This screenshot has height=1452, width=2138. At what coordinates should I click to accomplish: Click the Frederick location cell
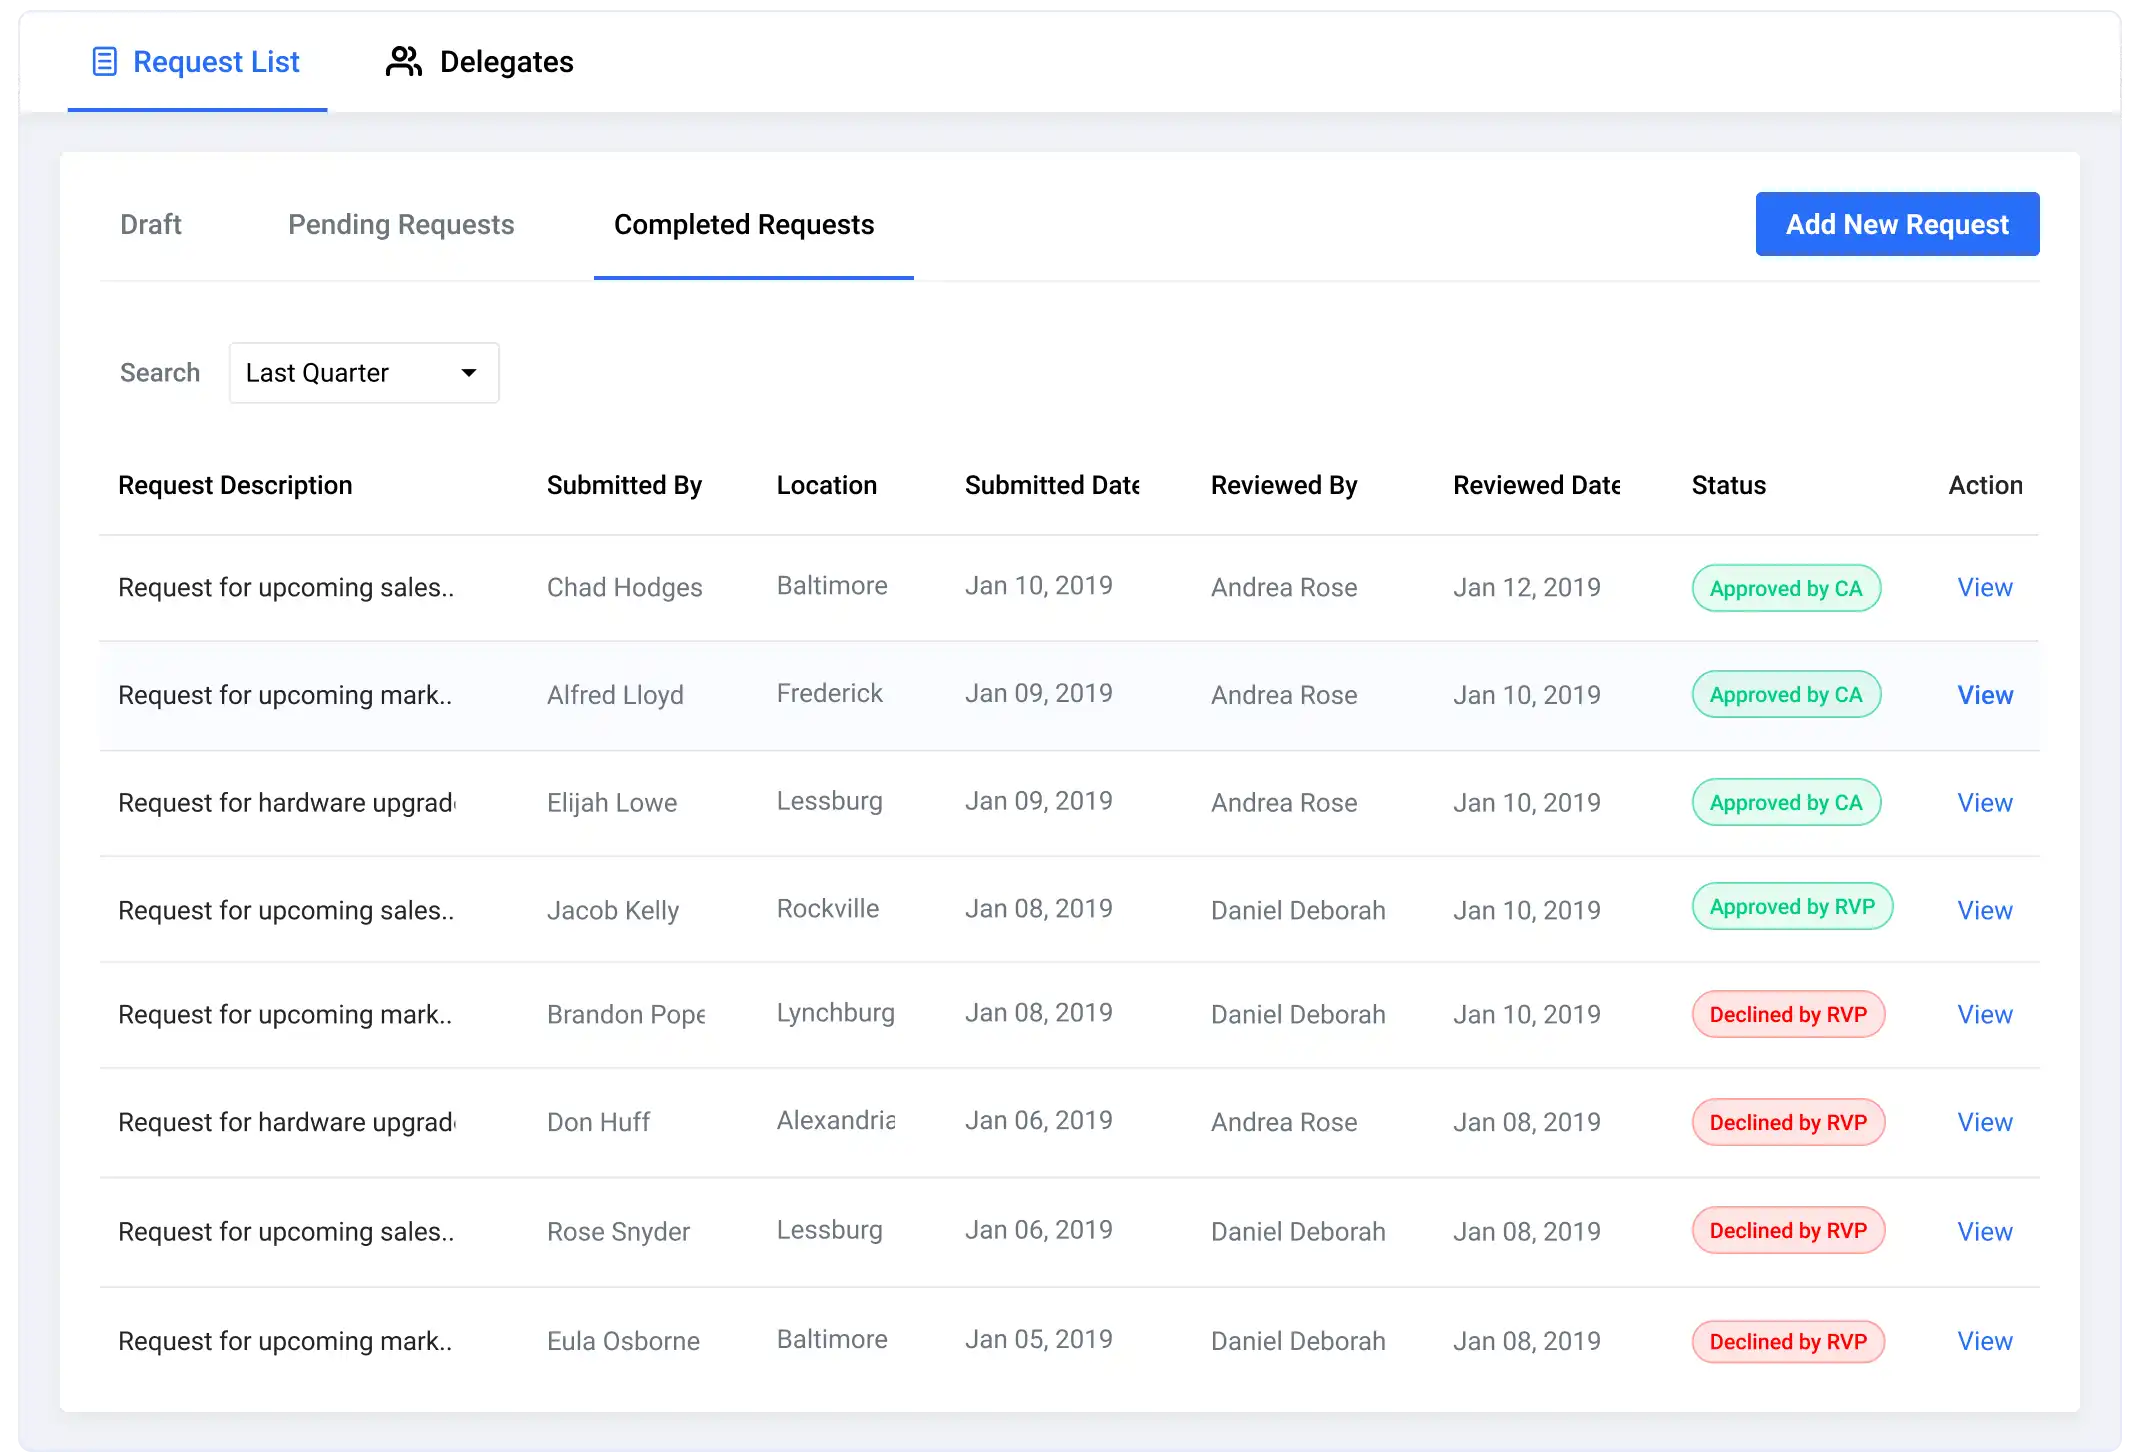point(830,693)
